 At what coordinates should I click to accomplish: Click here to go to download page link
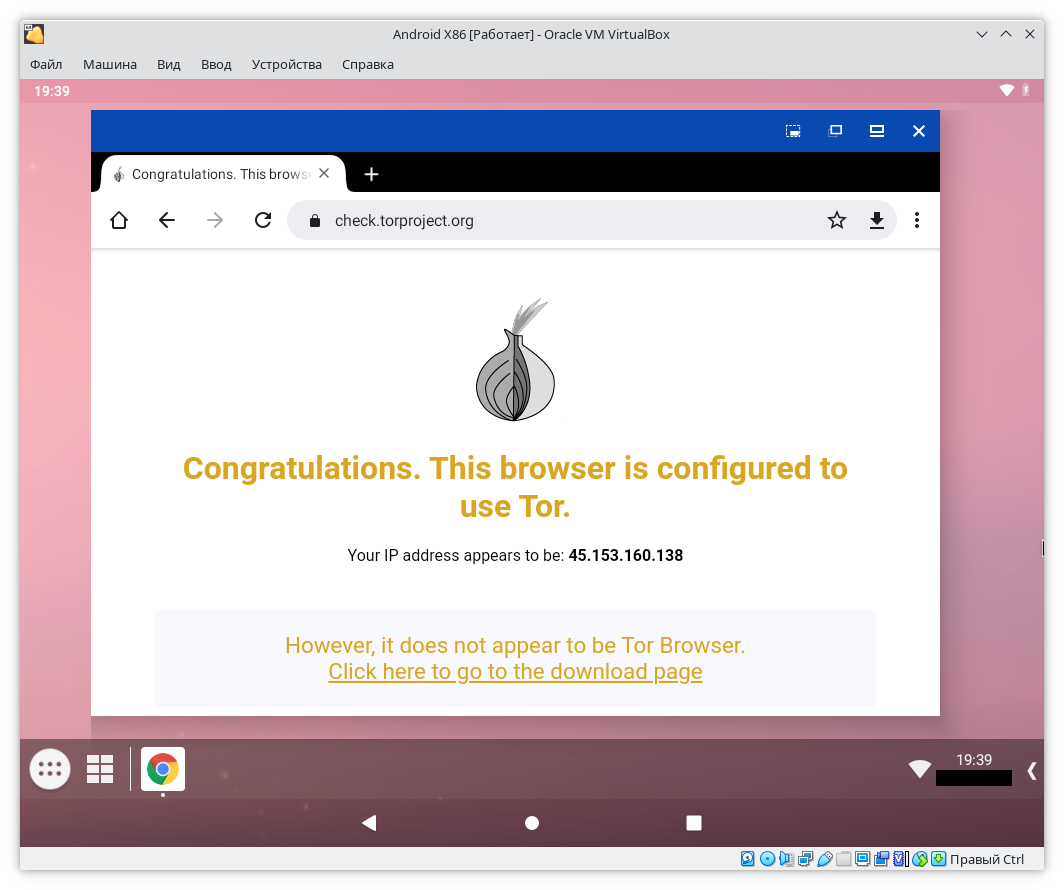pyautogui.click(x=515, y=672)
